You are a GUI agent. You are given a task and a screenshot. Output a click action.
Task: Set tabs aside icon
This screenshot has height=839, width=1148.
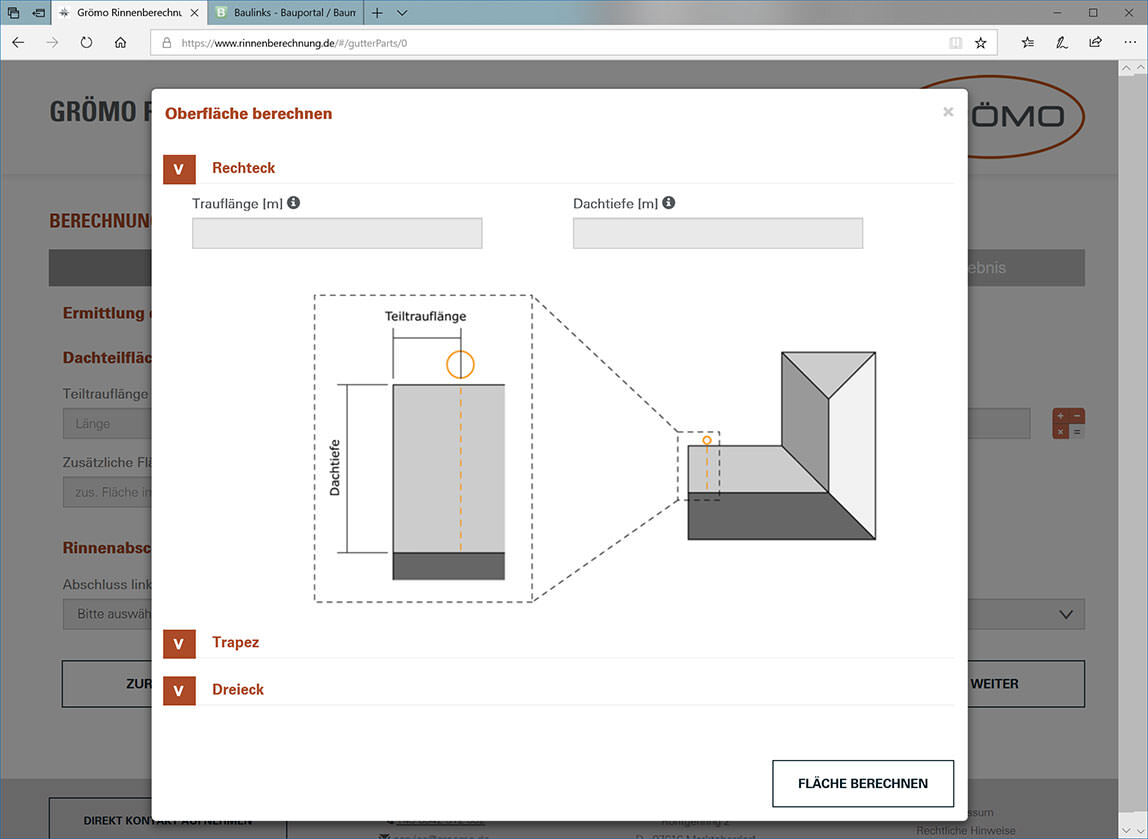tap(39, 12)
